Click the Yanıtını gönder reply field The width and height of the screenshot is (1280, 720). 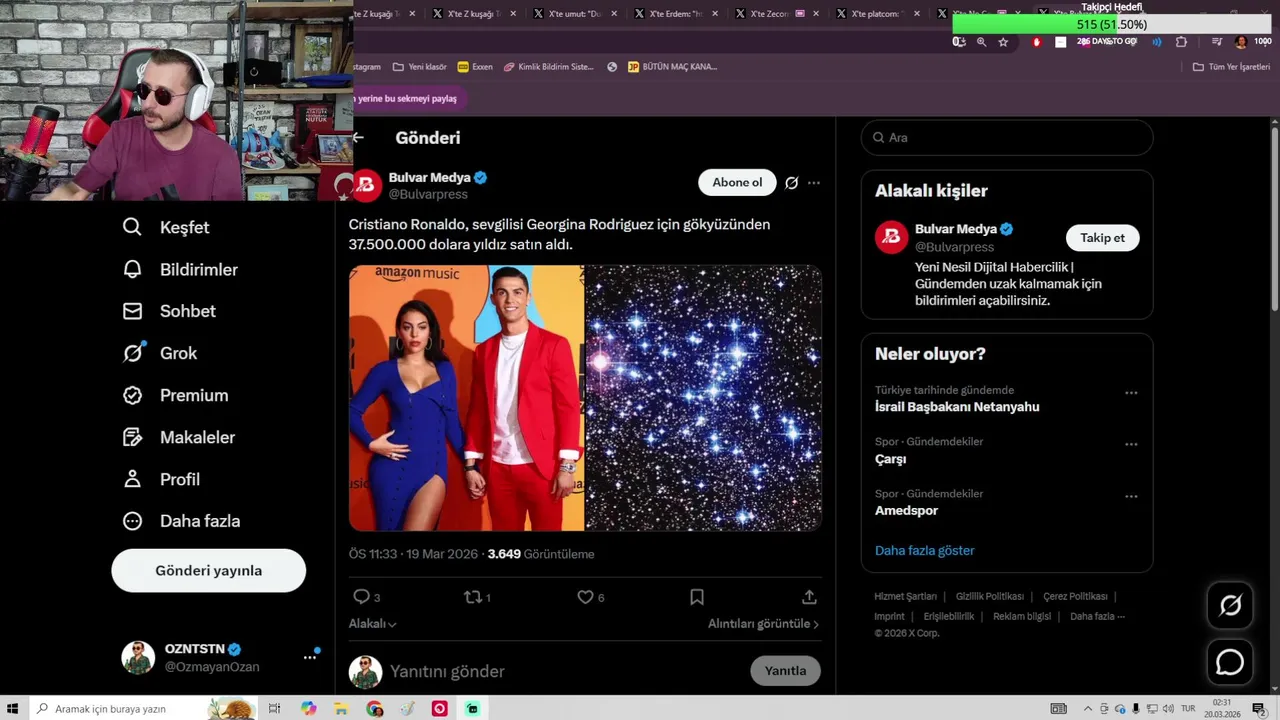click(x=565, y=671)
